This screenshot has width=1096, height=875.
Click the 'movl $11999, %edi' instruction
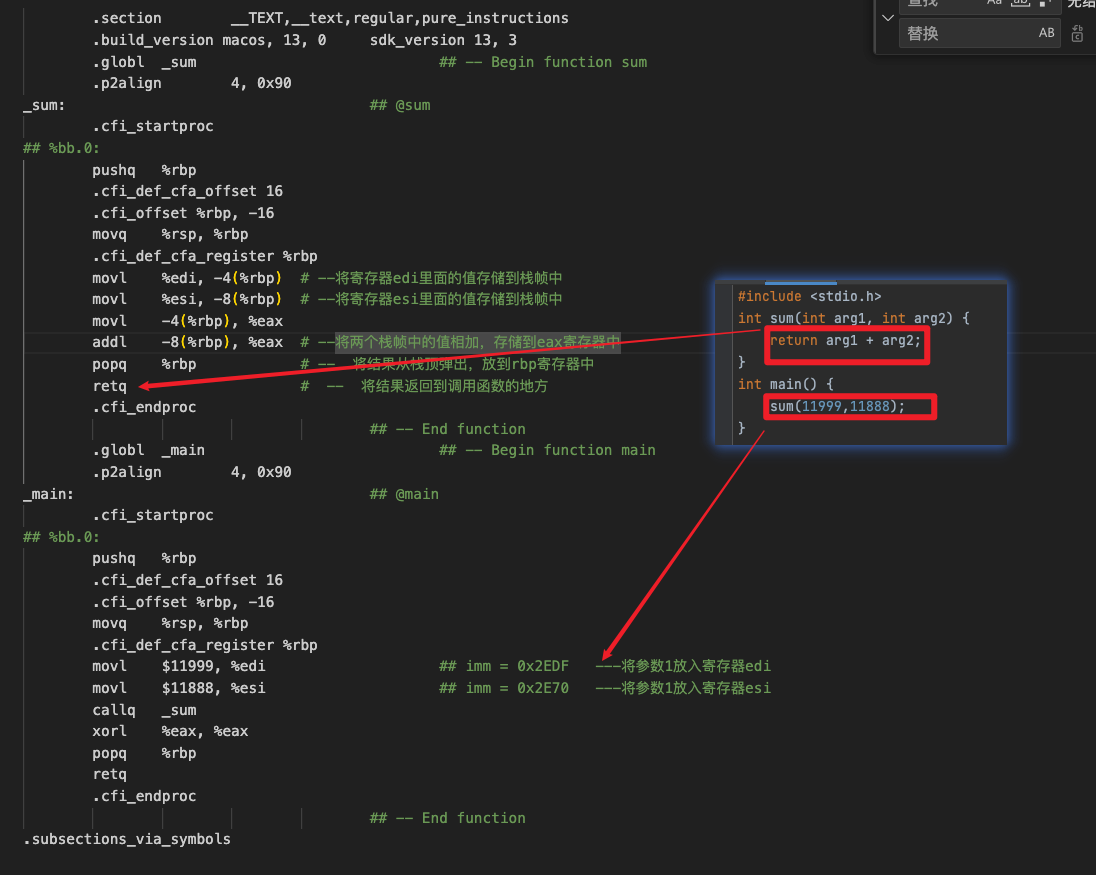(x=178, y=666)
